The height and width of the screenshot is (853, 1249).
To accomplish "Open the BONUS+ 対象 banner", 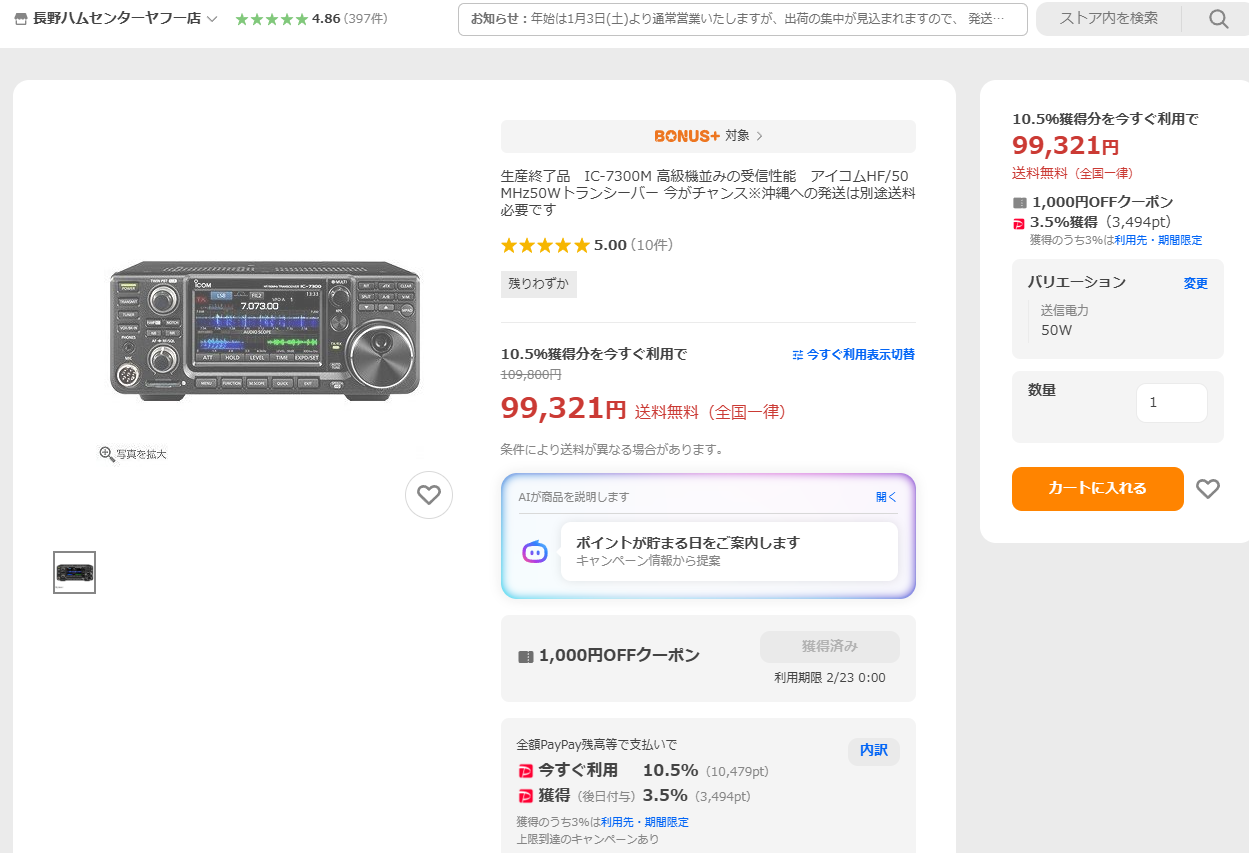I will (x=708, y=136).
